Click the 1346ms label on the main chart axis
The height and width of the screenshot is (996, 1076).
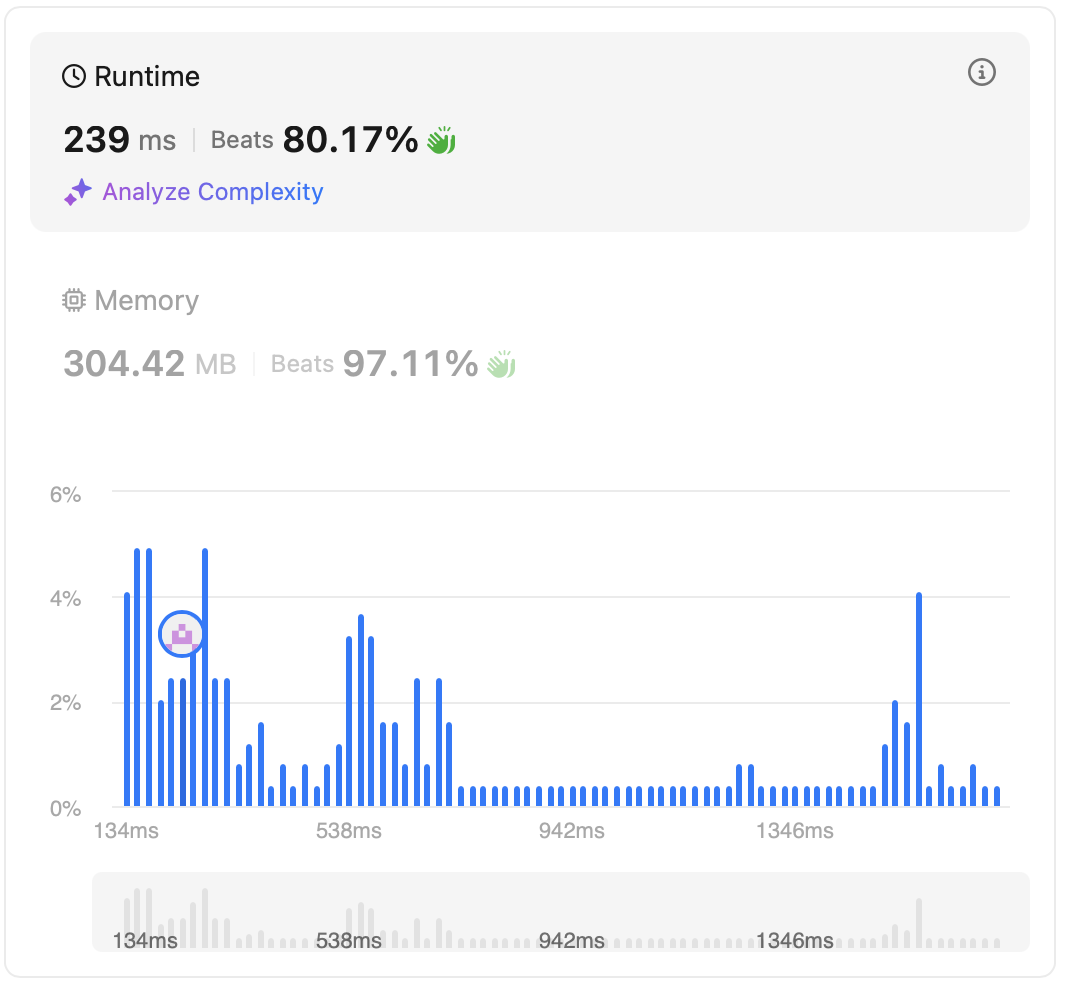[795, 831]
